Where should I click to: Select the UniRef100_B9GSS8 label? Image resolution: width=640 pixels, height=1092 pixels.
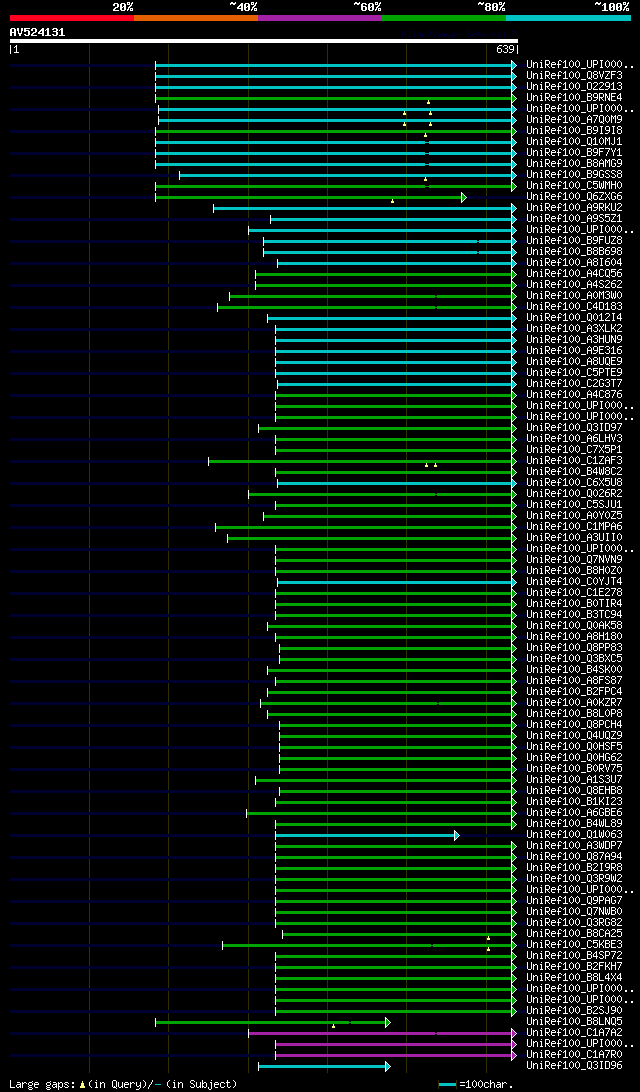[x=575, y=174]
